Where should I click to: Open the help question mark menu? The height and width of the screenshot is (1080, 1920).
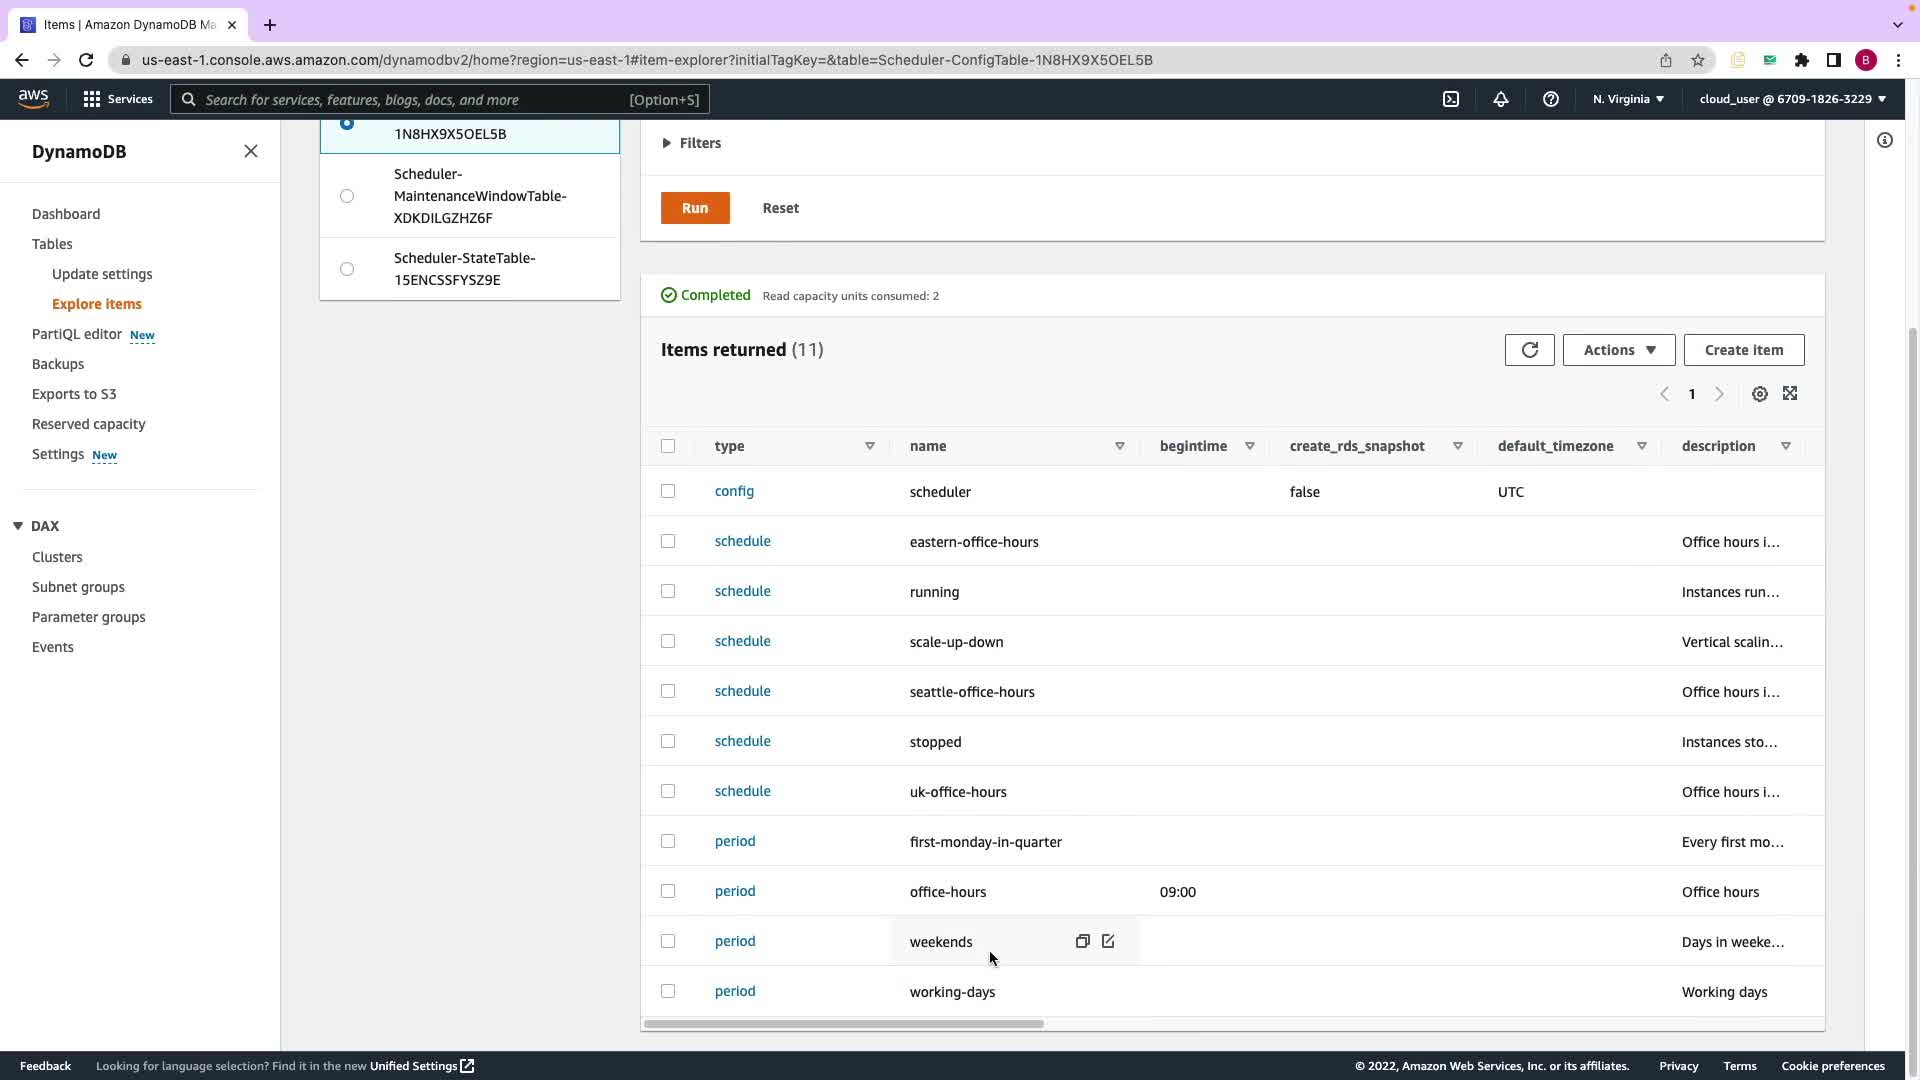pos(1551,99)
